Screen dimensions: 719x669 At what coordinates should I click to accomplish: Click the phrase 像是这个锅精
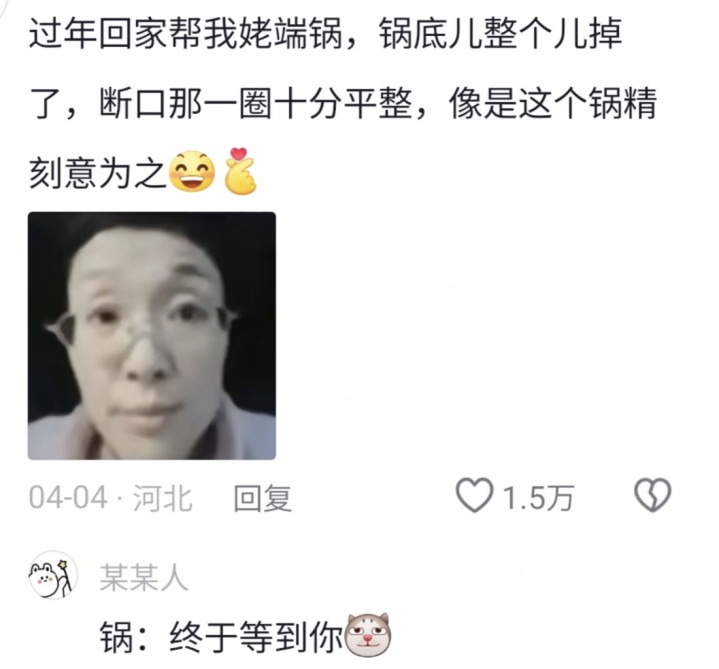[553, 103]
